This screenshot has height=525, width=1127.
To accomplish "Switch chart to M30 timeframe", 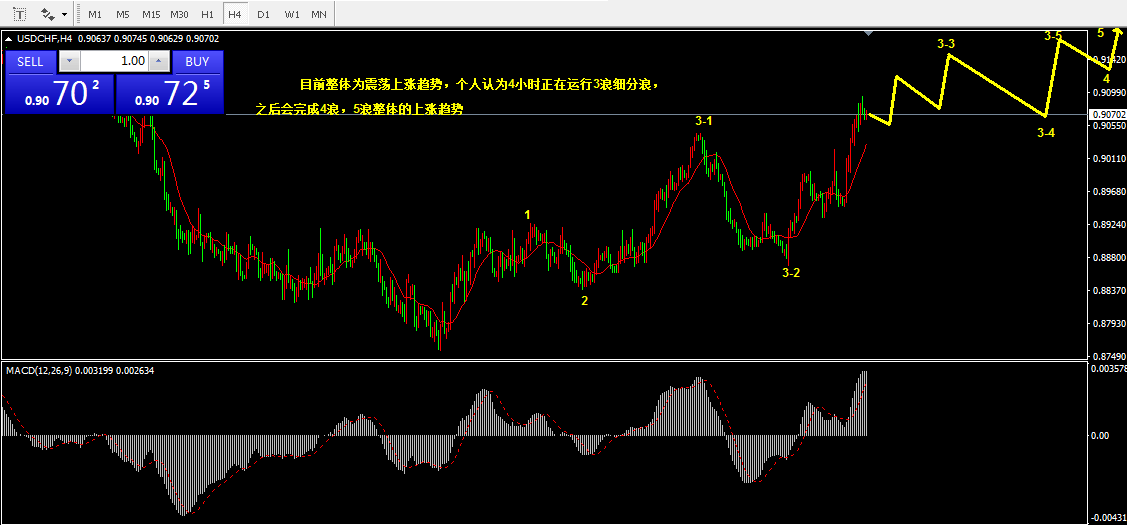I will click(180, 14).
